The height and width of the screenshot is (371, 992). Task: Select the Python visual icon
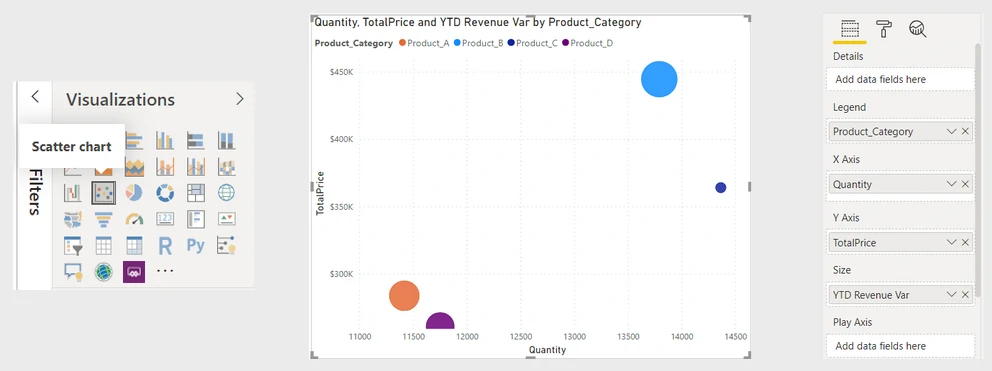[x=195, y=246]
